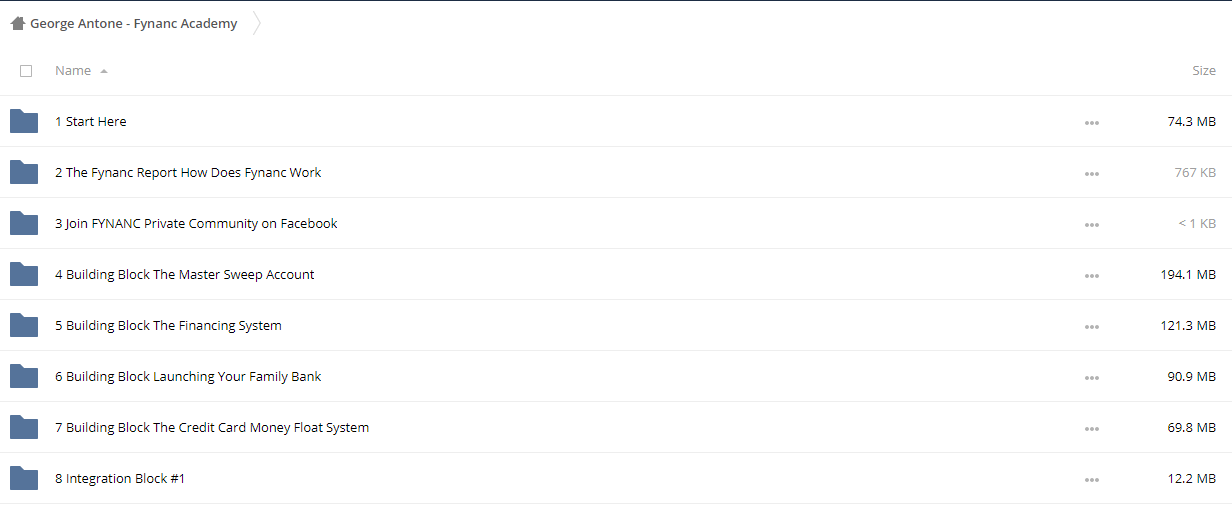Open the folder icon for 1 Start Here
This screenshot has width=1232, height=507.
tap(24, 121)
